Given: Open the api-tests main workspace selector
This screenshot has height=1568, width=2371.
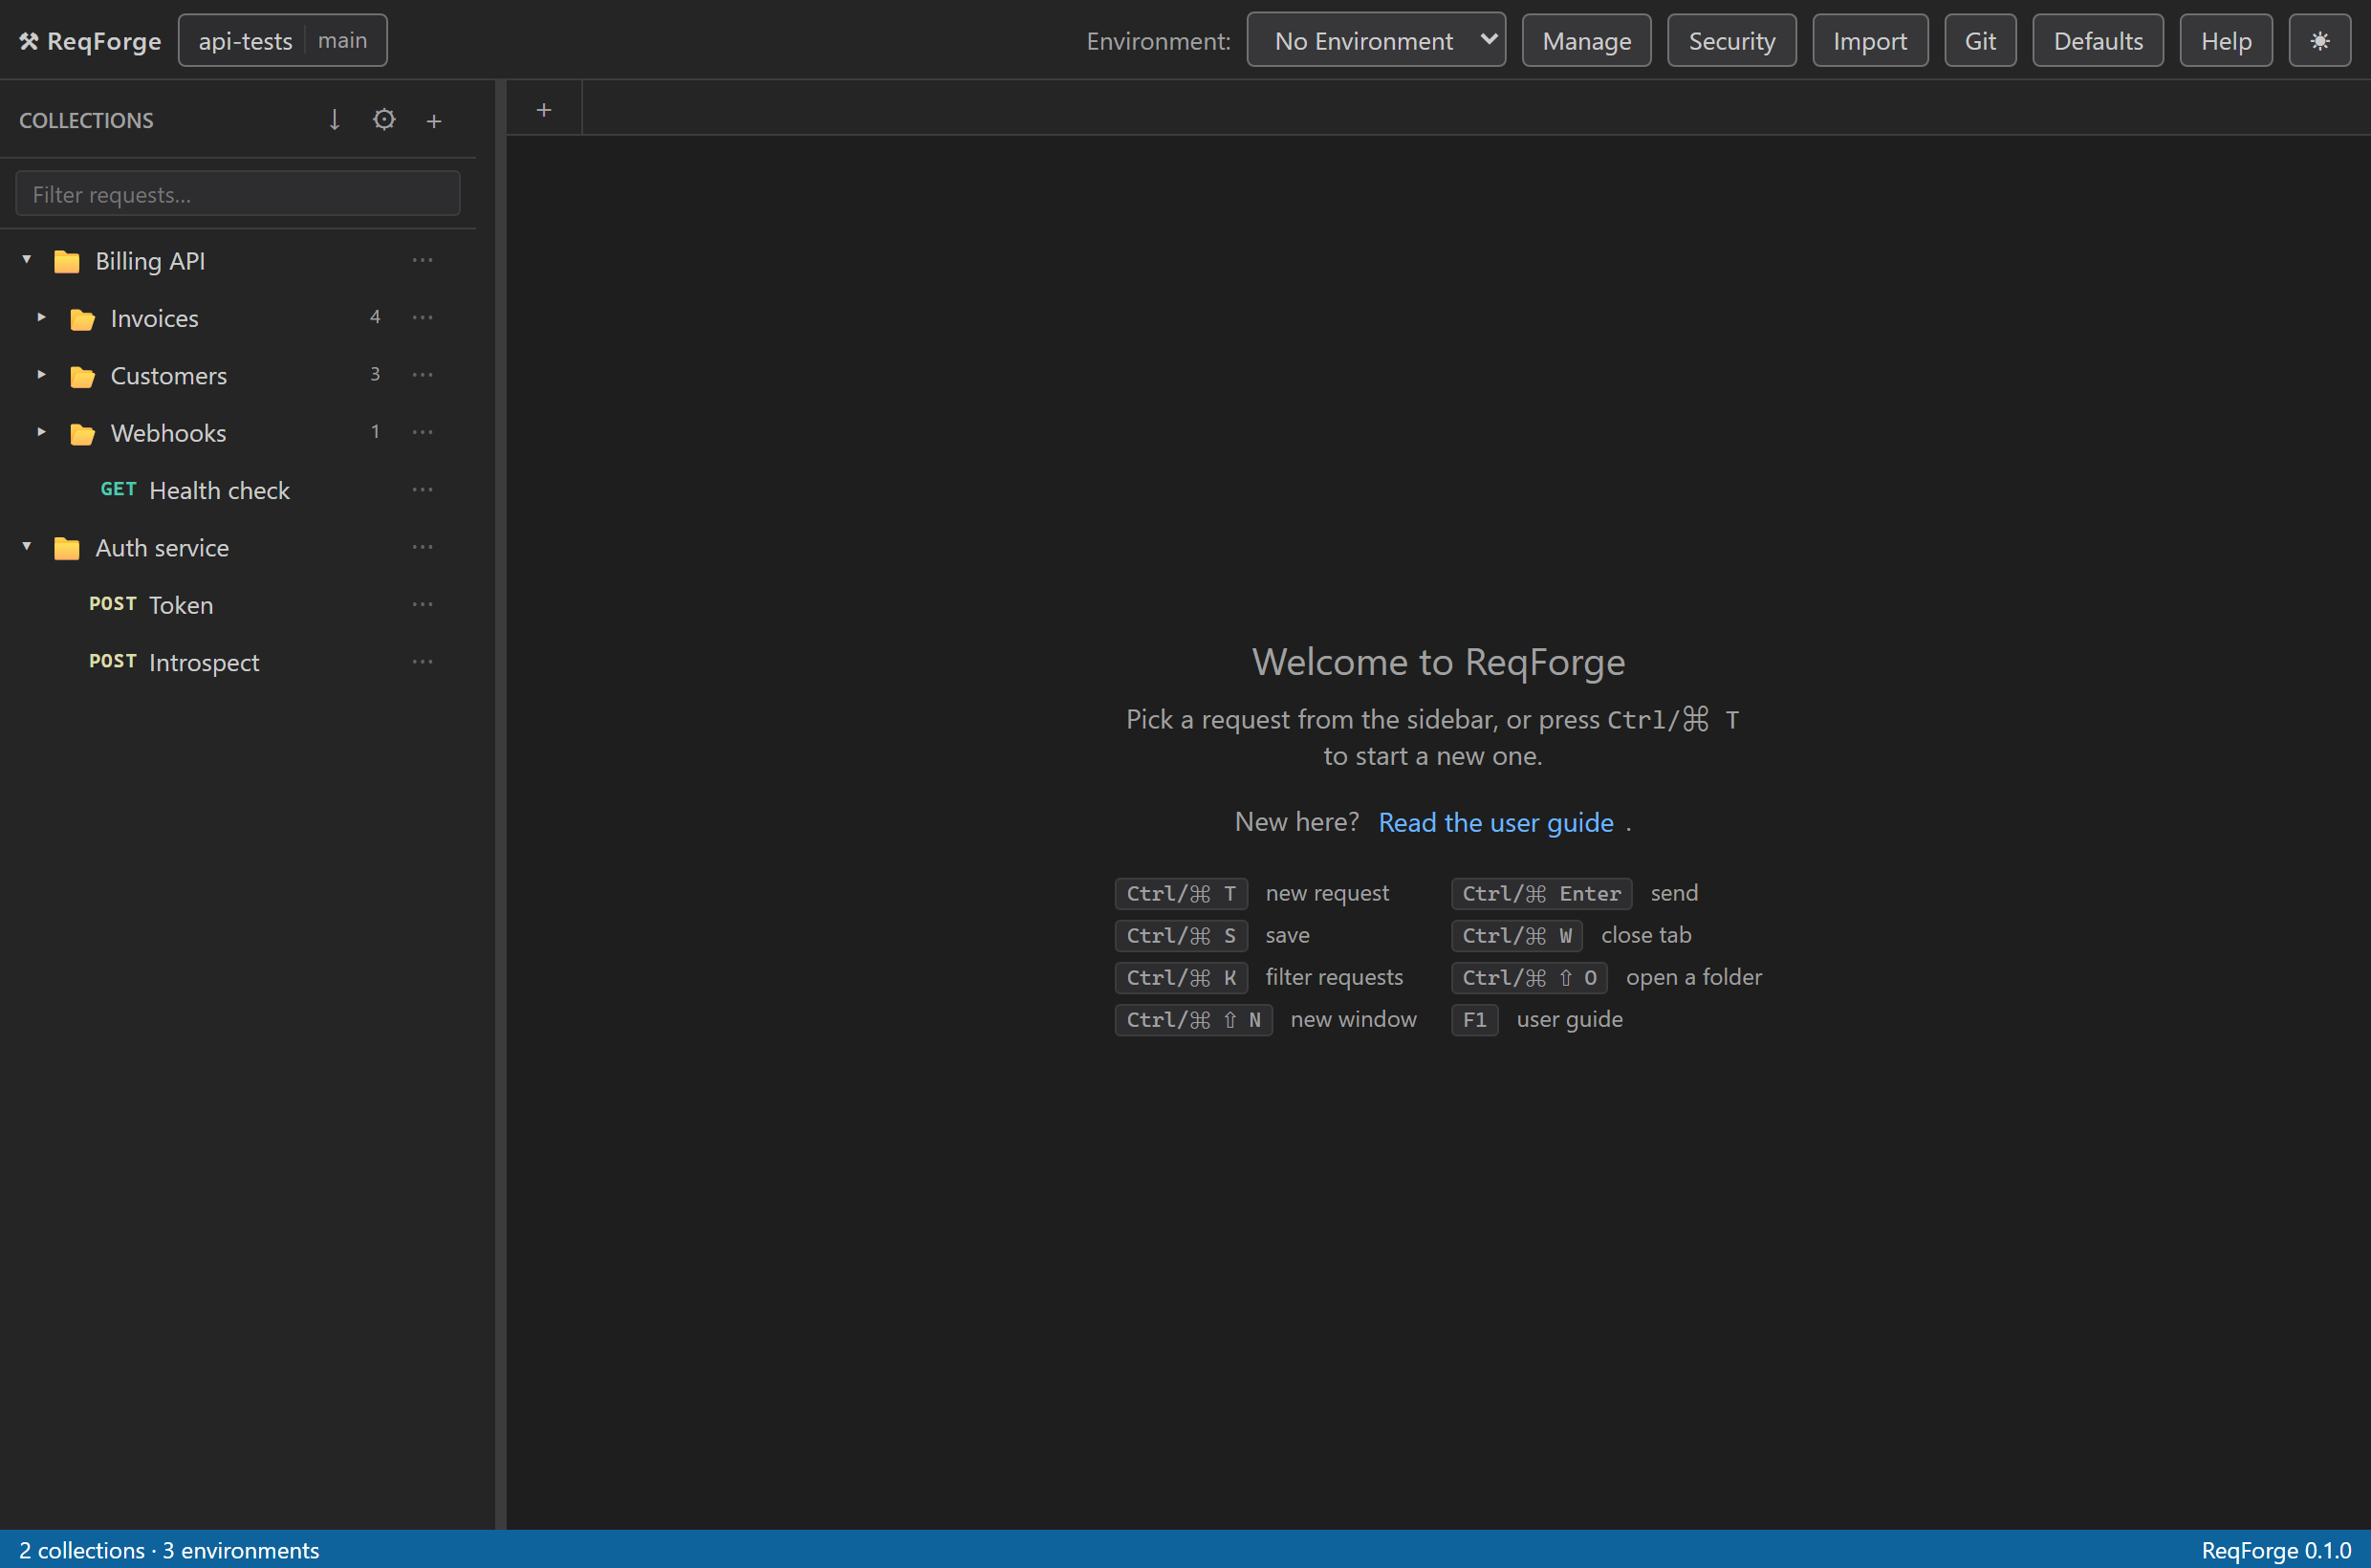Looking at the screenshot, I should pos(283,40).
